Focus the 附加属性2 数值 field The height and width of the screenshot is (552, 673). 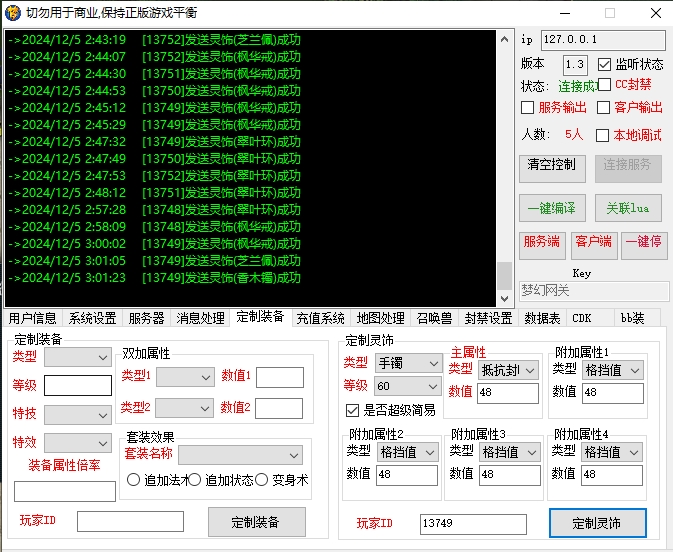click(407, 476)
